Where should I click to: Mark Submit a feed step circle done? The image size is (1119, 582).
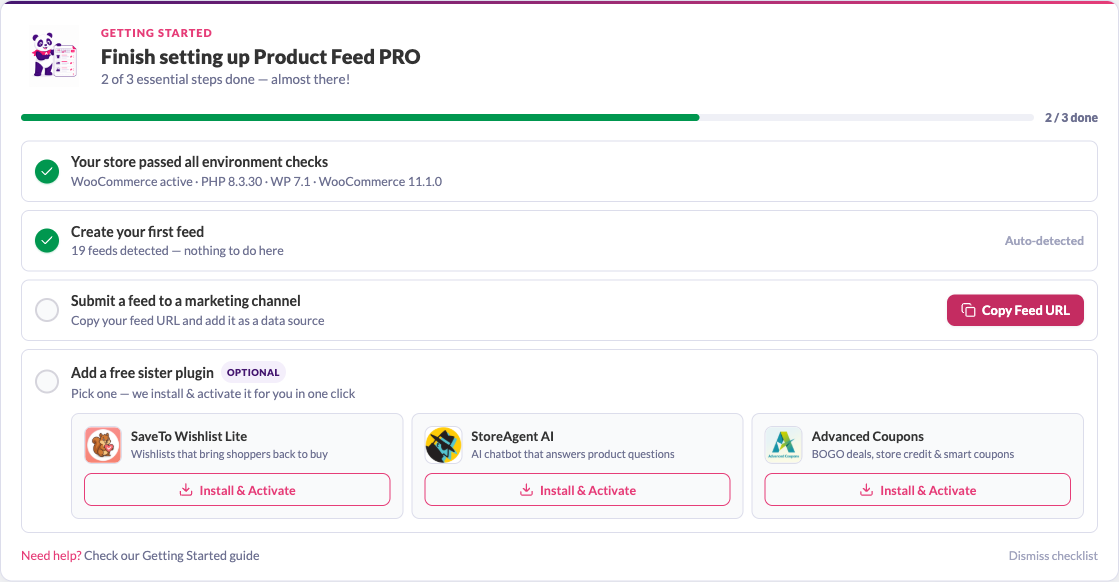coord(47,310)
